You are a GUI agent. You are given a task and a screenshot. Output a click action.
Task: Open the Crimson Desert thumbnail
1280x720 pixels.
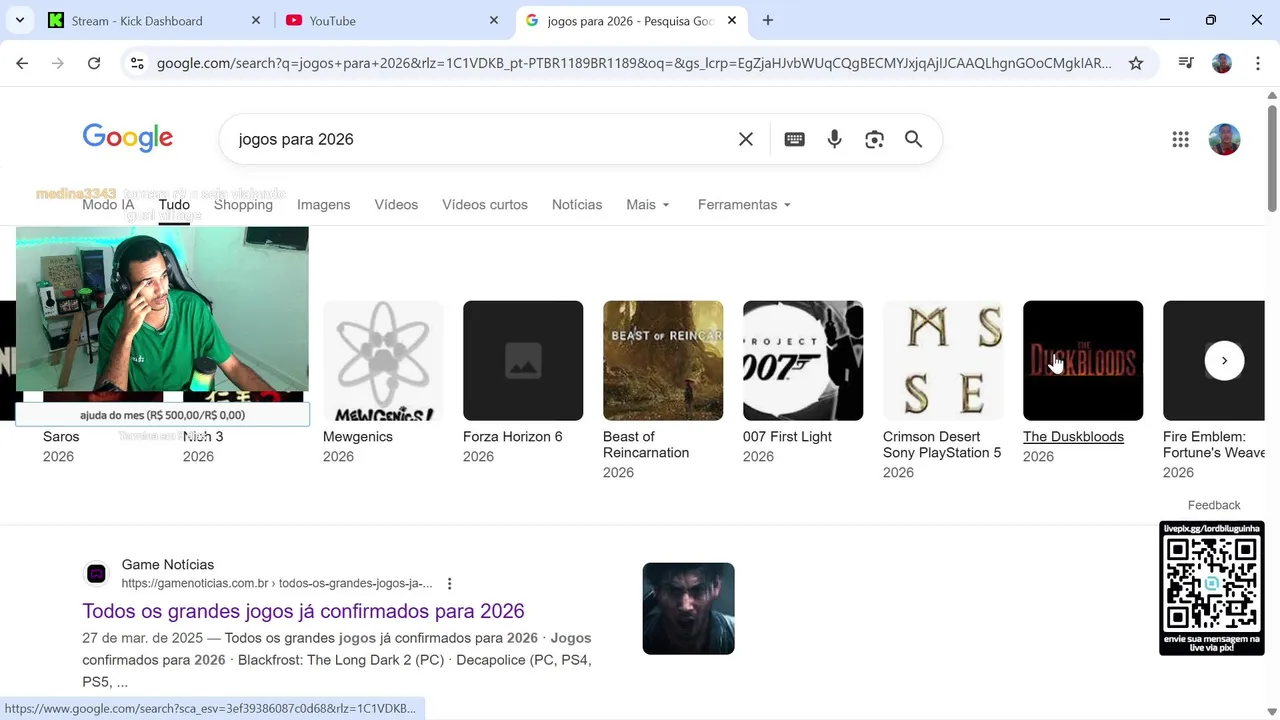click(x=943, y=360)
